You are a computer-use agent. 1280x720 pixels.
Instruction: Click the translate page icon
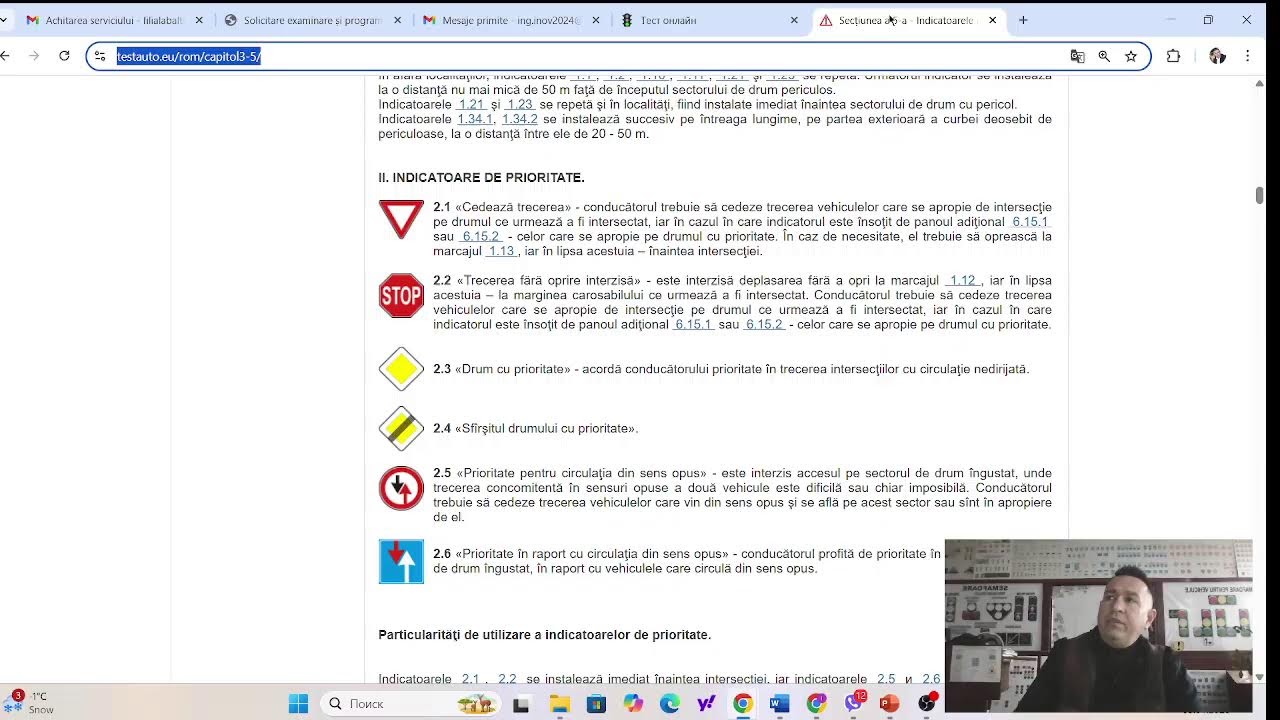(1077, 56)
